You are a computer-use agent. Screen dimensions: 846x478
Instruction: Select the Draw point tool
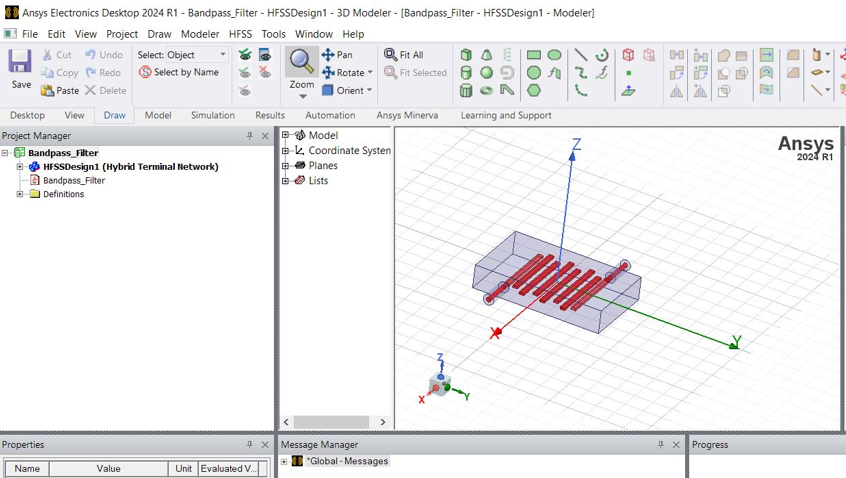pyautogui.click(x=629, y=73)
